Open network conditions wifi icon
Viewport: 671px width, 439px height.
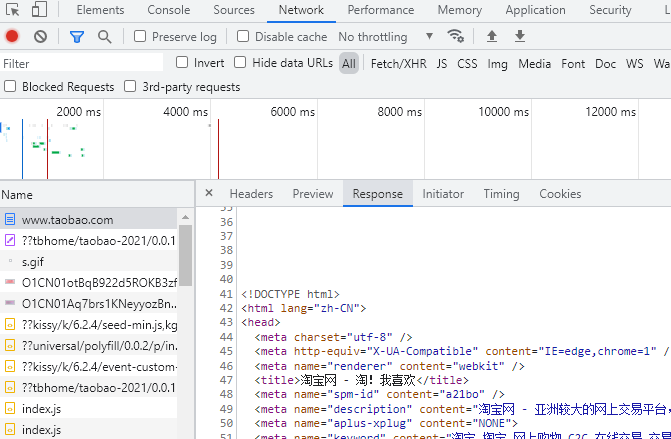coord(456,37)
